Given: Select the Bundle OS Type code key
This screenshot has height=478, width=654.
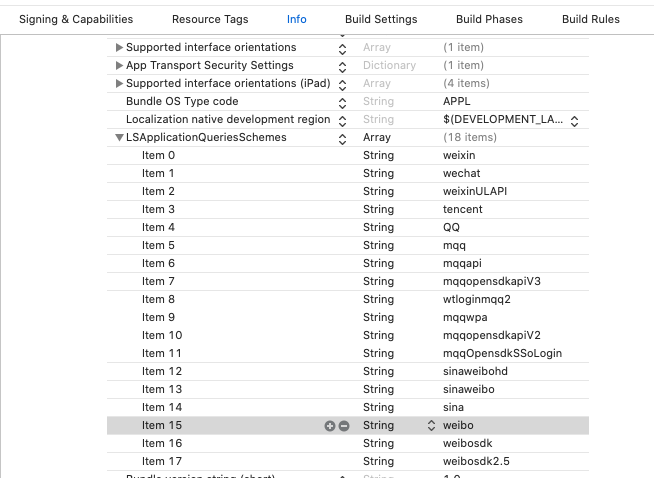Looking at the screenshot, I should [x=182, y=101].
